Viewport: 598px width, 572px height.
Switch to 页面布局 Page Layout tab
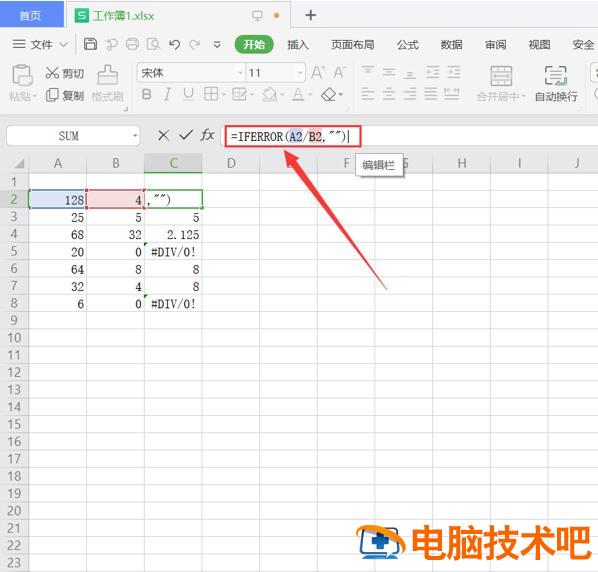(x=353, y=45)
